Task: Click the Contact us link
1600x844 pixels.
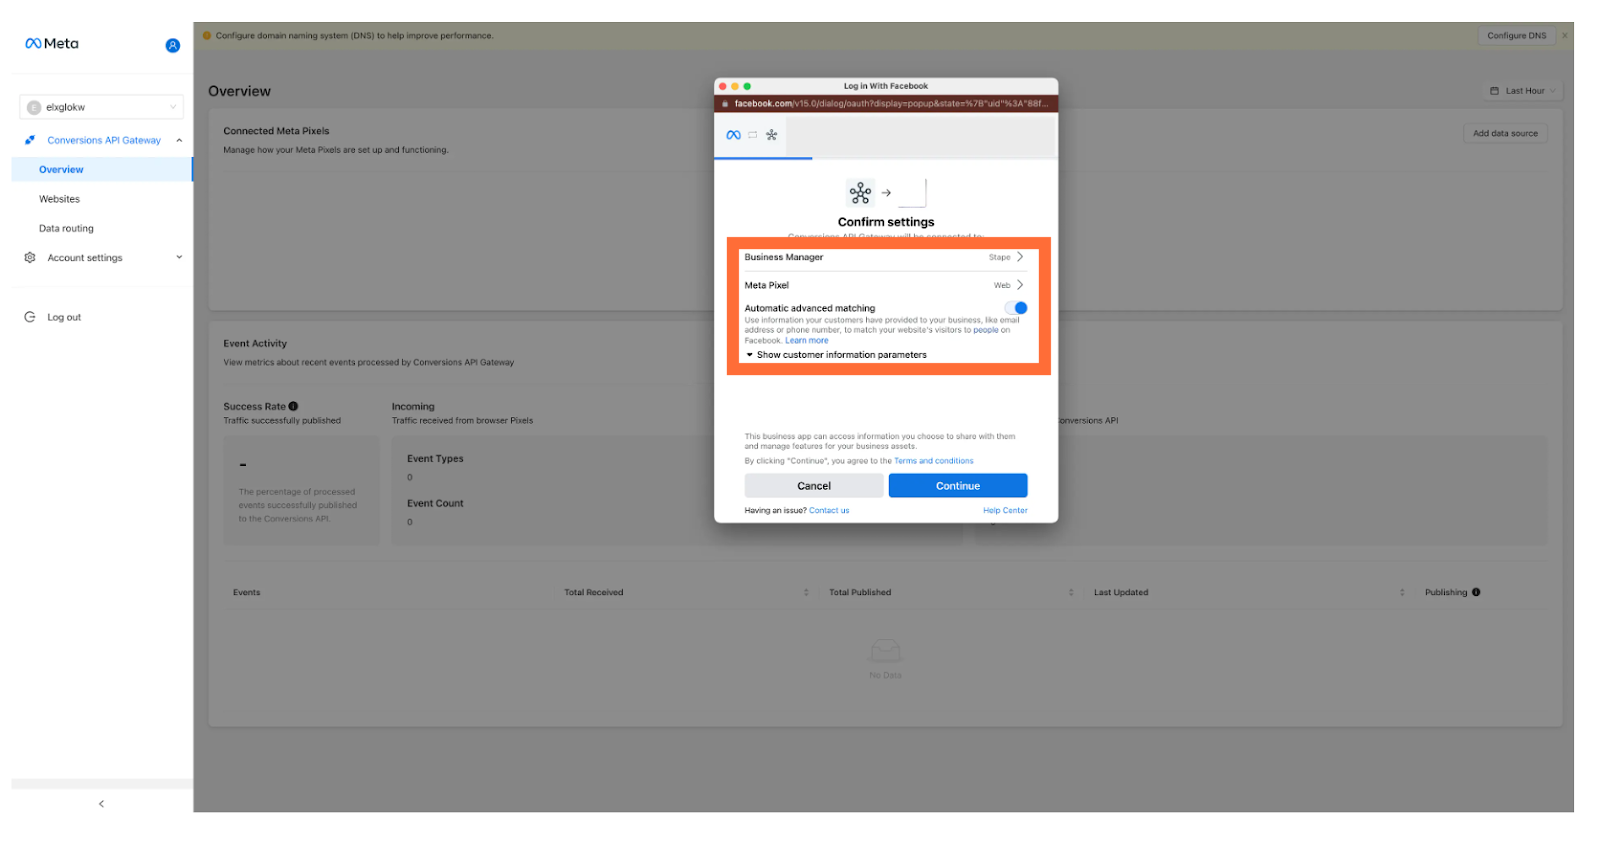Action: click(x=829, y=511)
